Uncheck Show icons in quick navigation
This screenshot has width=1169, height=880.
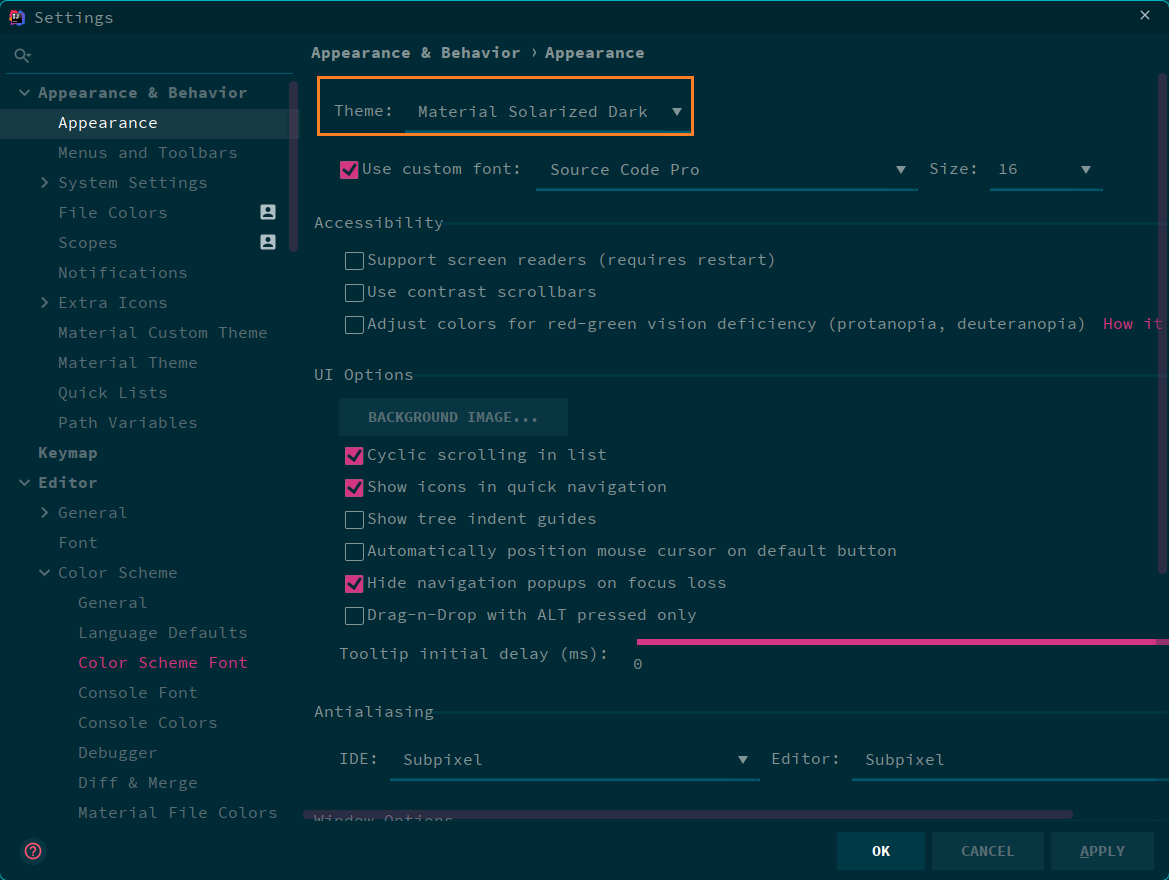(x=354, y=488)
